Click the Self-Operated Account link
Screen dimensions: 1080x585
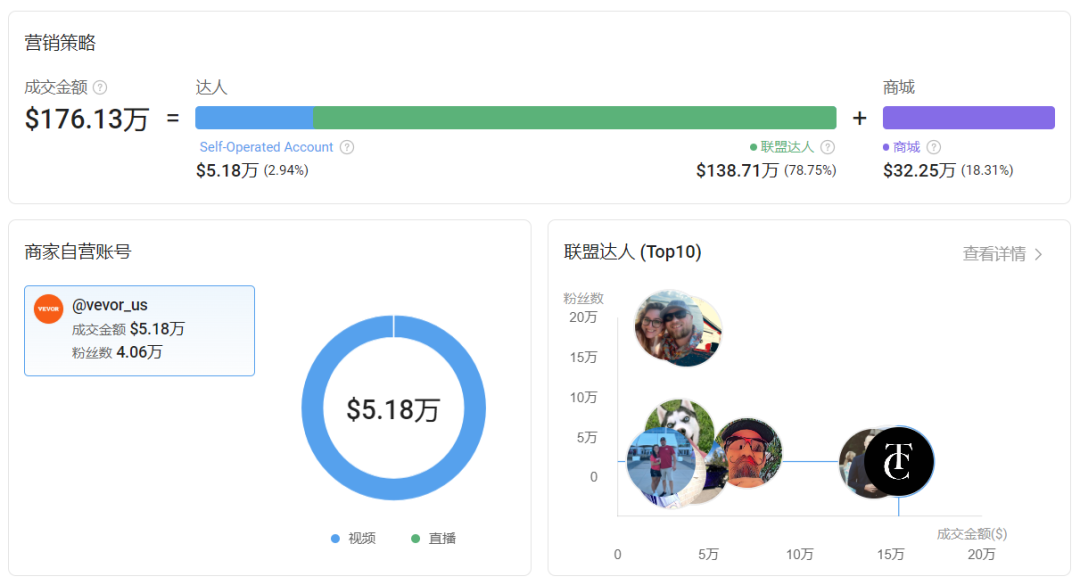(266, 147)
